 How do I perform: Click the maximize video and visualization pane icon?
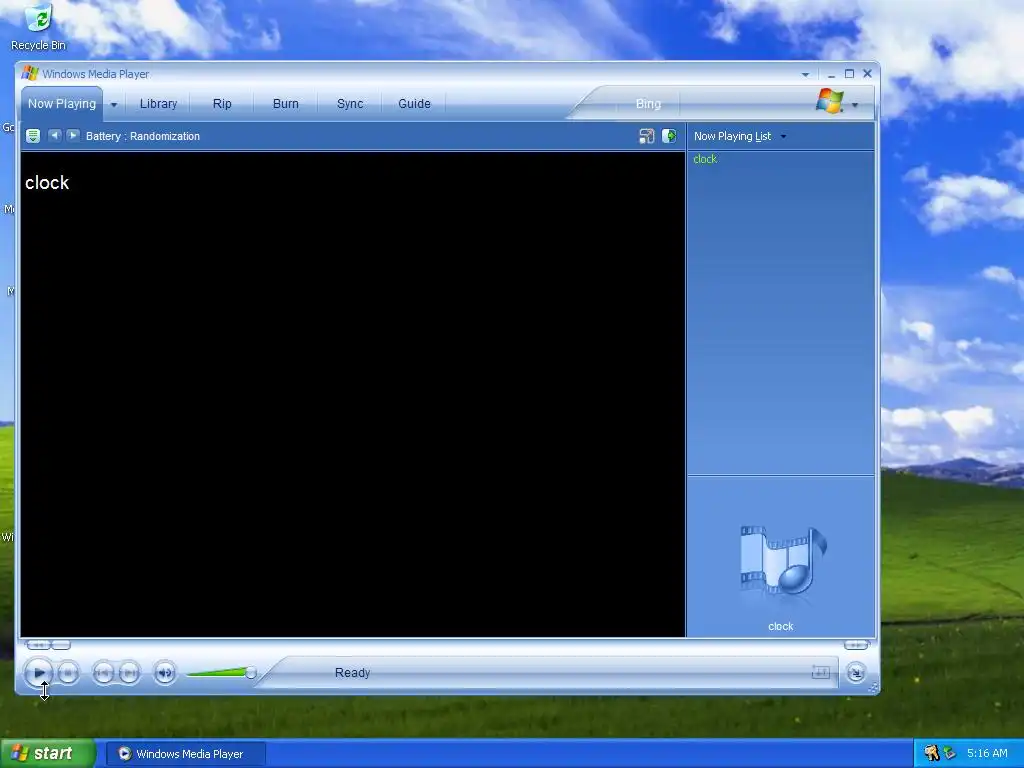(647, 136)
